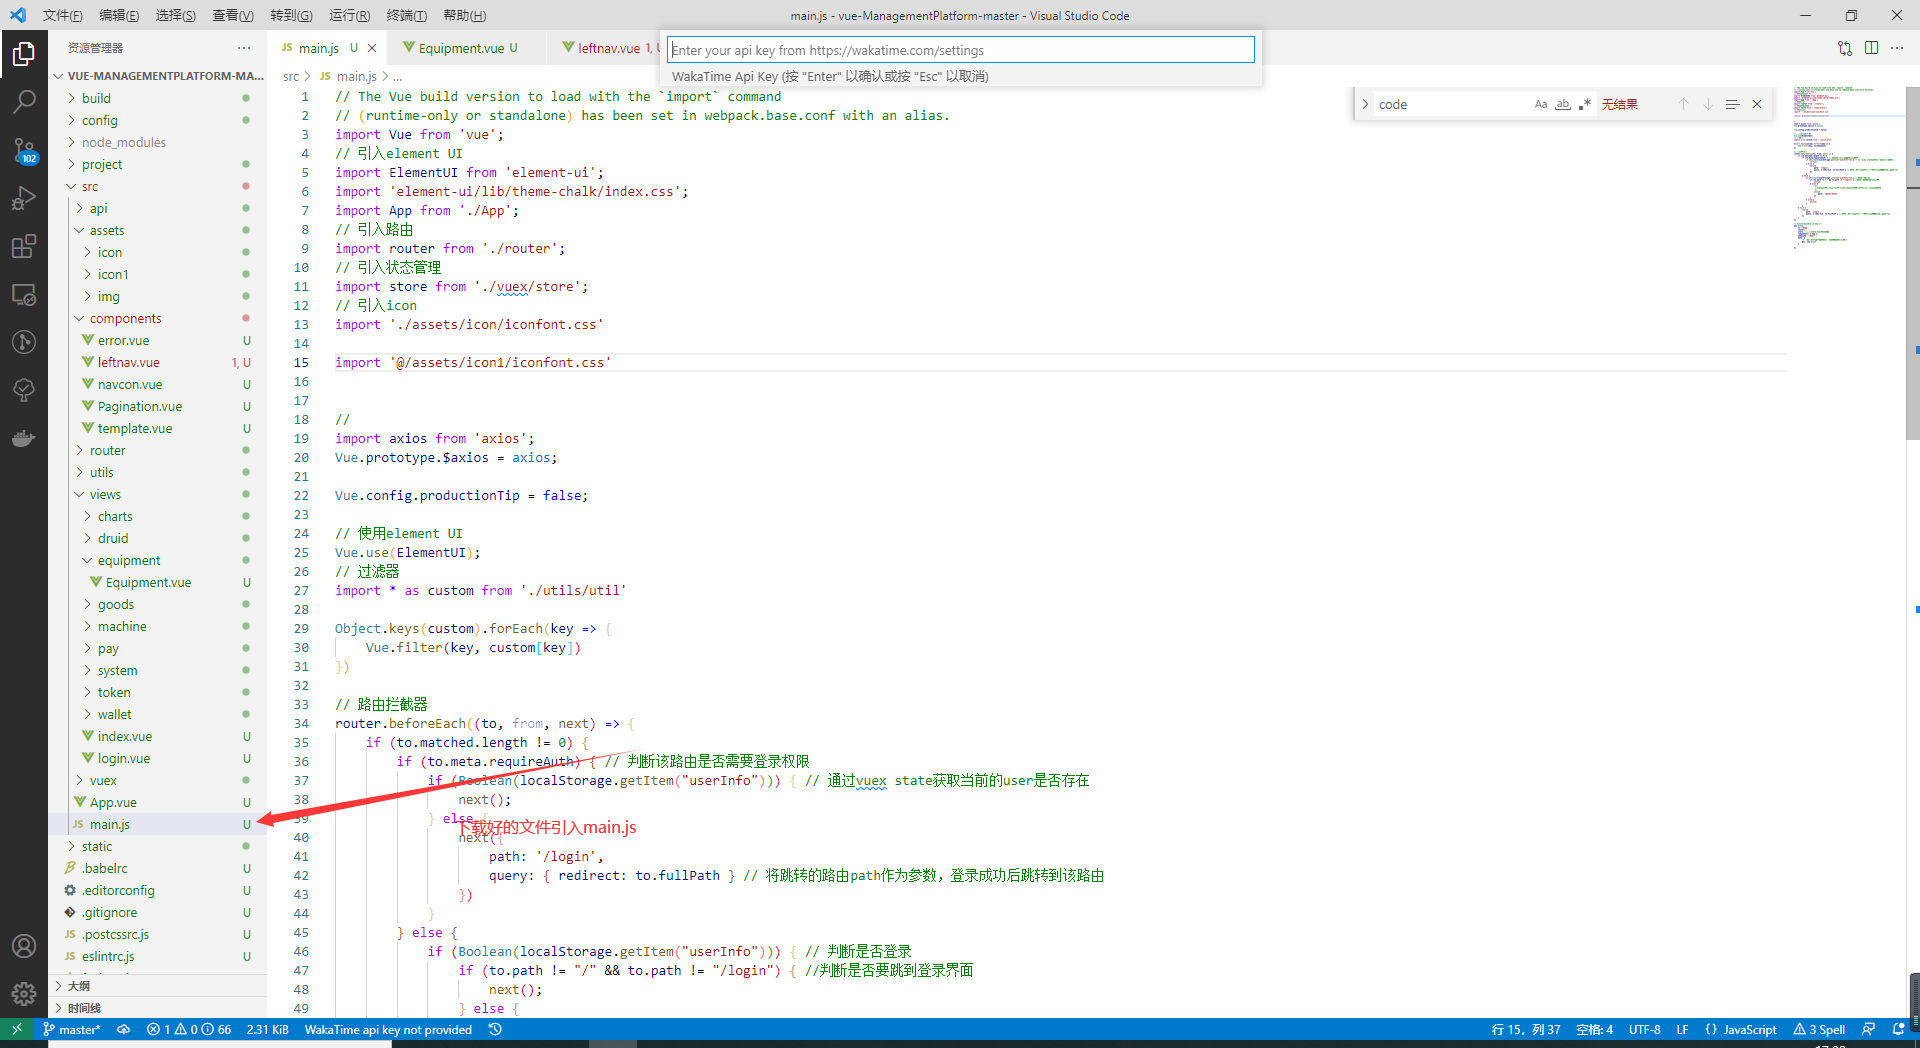Image resolution: width=1920 pixels, height=1048 pixels.
Task: Click the minimap code preview
Action: pyautogui.click(x=1848, y=168)
